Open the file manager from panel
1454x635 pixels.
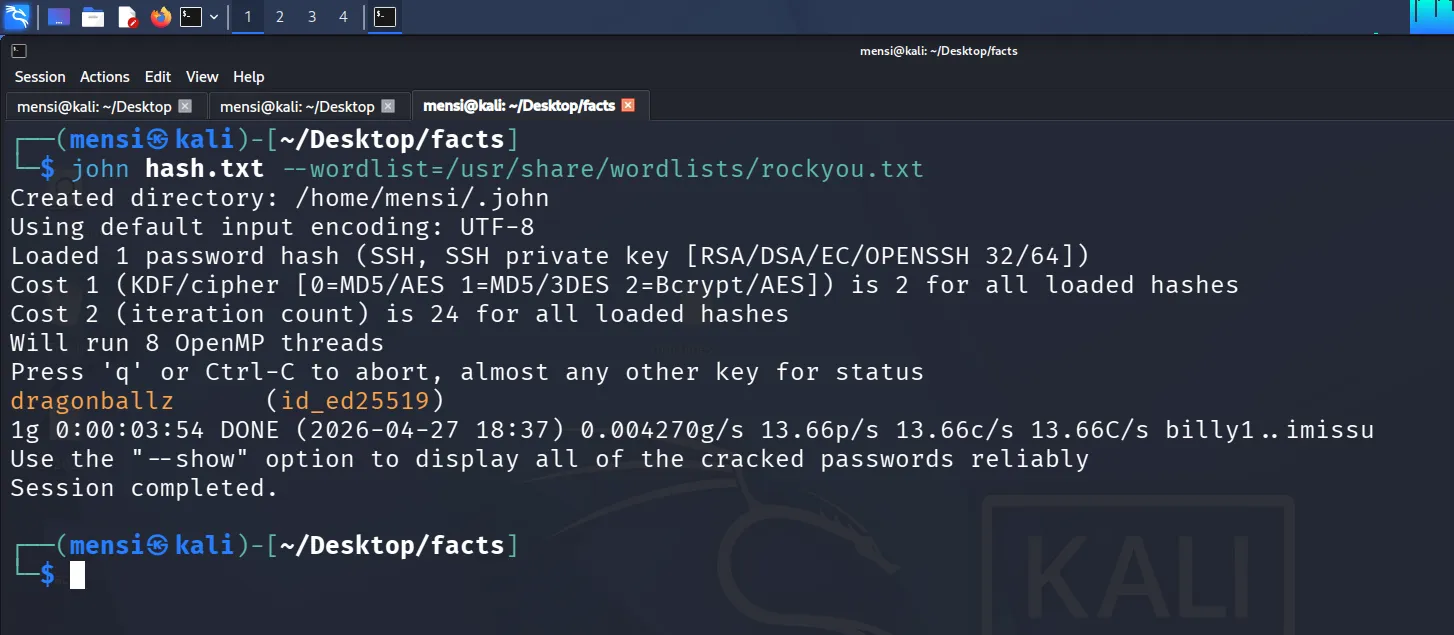coord(93,17)
